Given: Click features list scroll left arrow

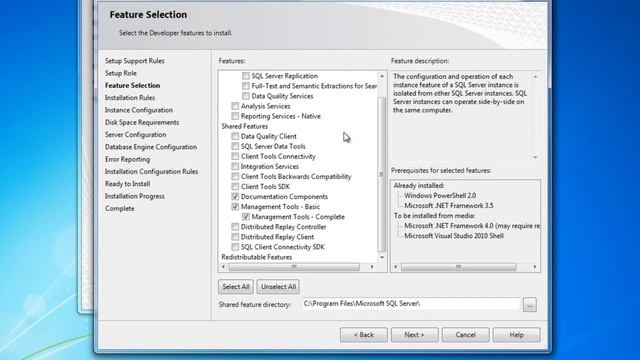Looking at the screenshot, I should pos(223,267).
